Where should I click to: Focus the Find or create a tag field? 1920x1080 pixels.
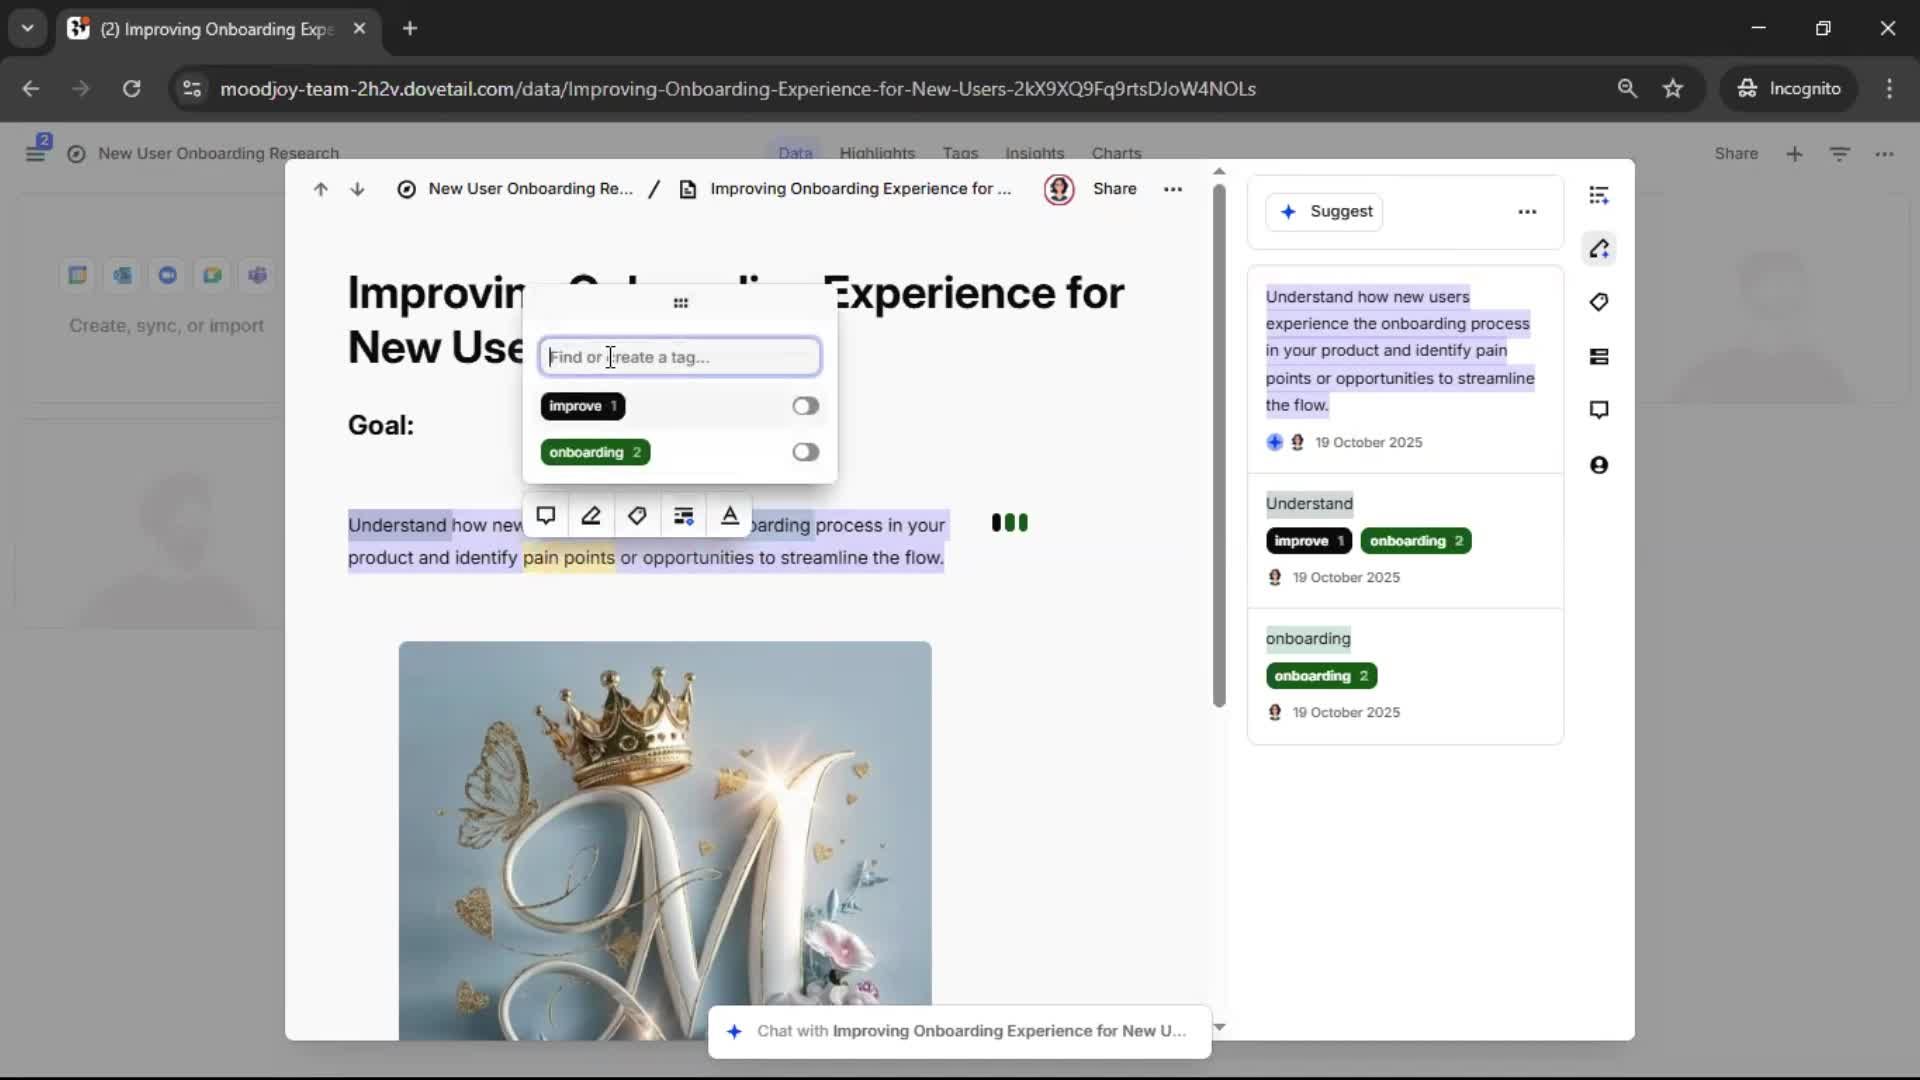point(680,357)
